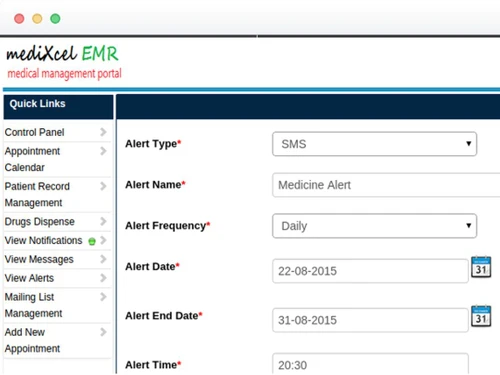Open View Messages link
This screenshot has width=500, height=375.
pos(39,259)
